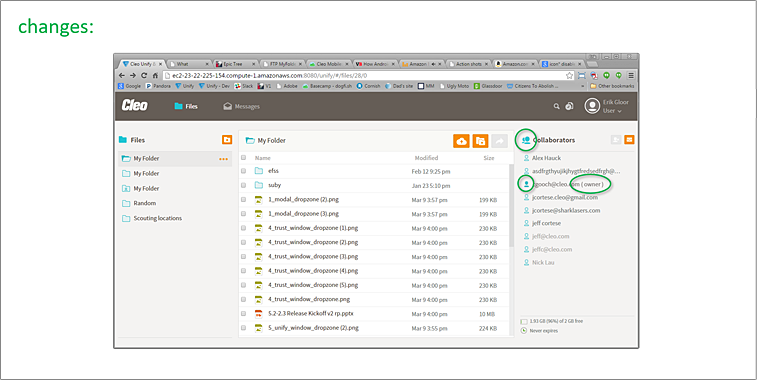
Task: Click the efss folder icon
Action: point(259,171)
